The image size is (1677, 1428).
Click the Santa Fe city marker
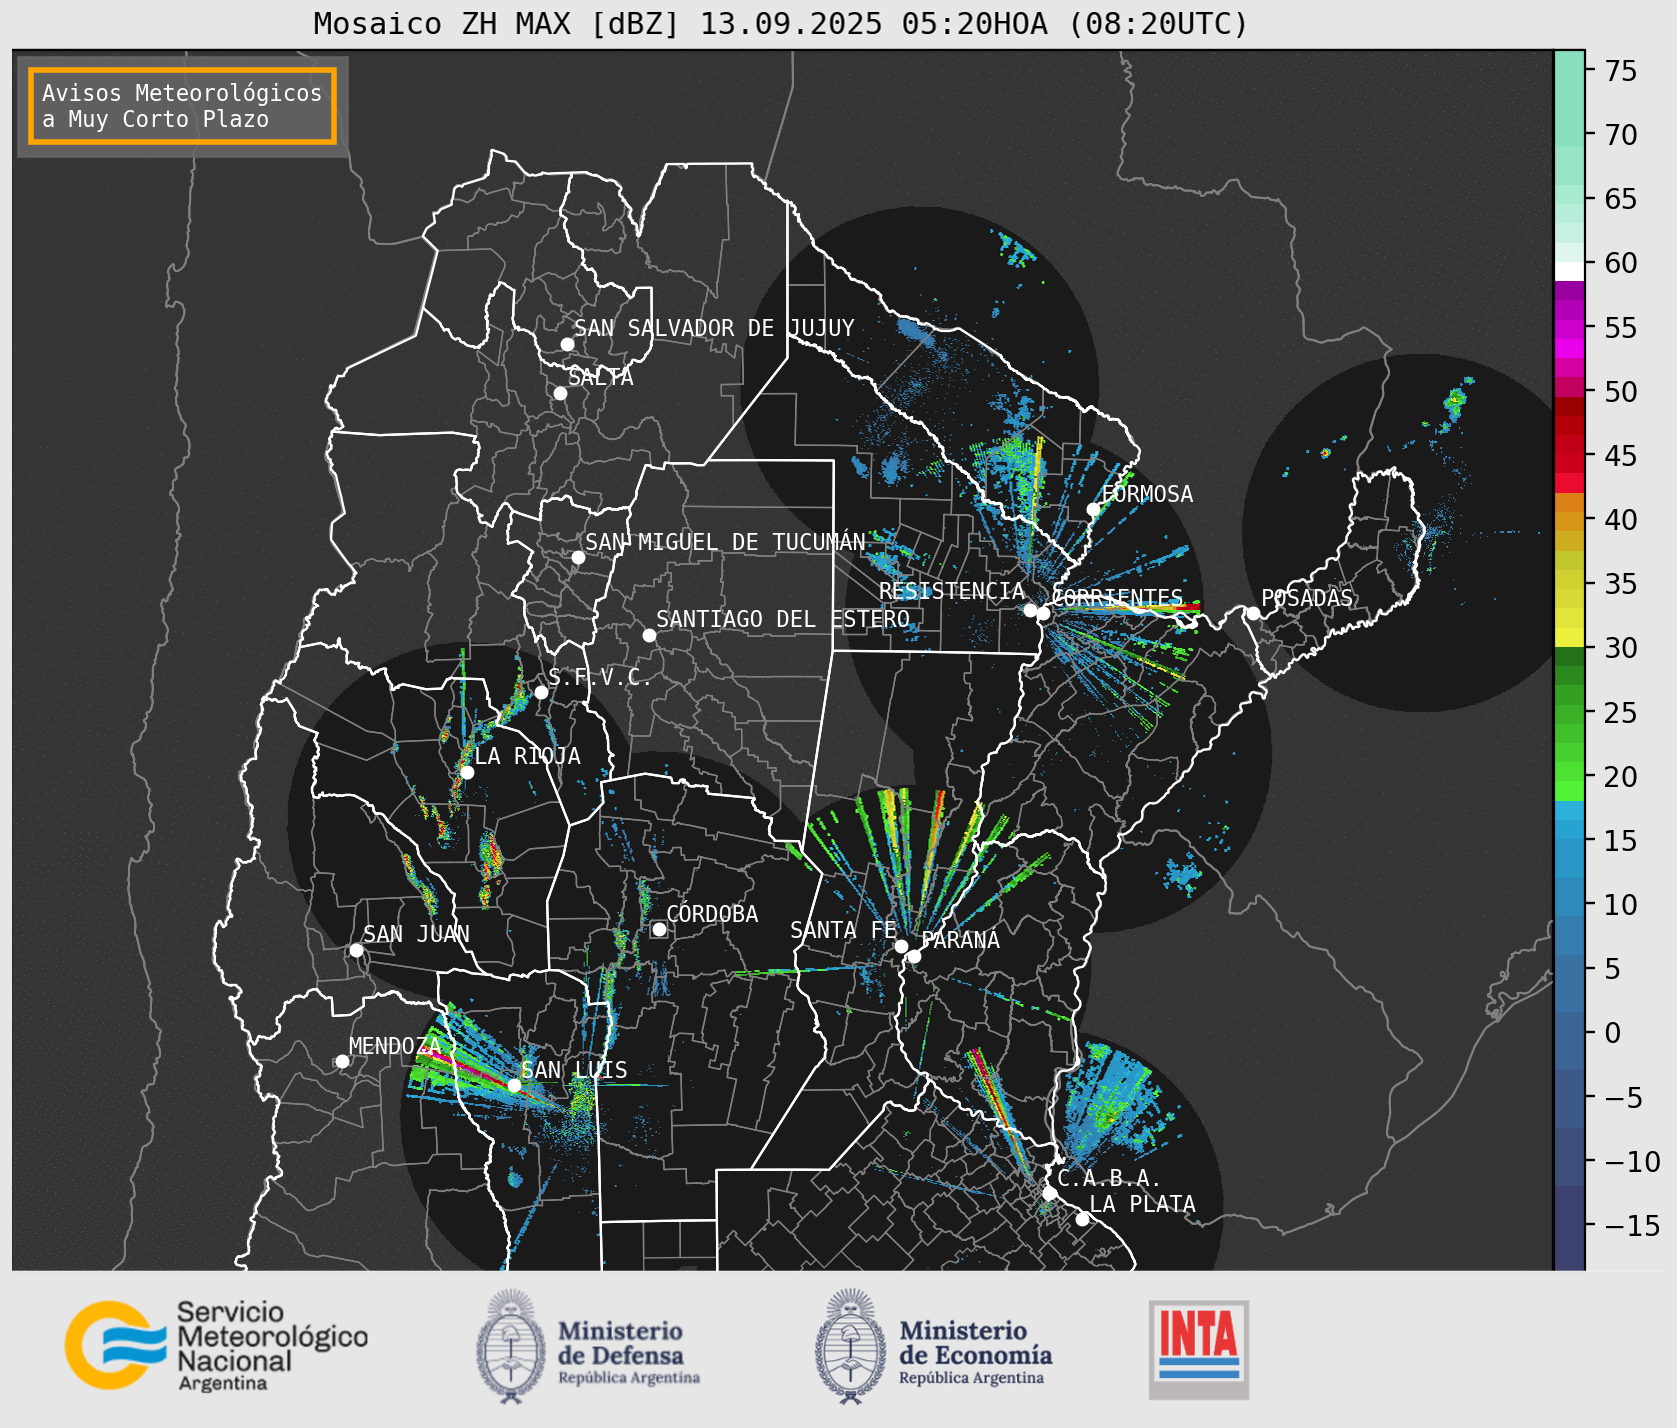pos(901,946)
